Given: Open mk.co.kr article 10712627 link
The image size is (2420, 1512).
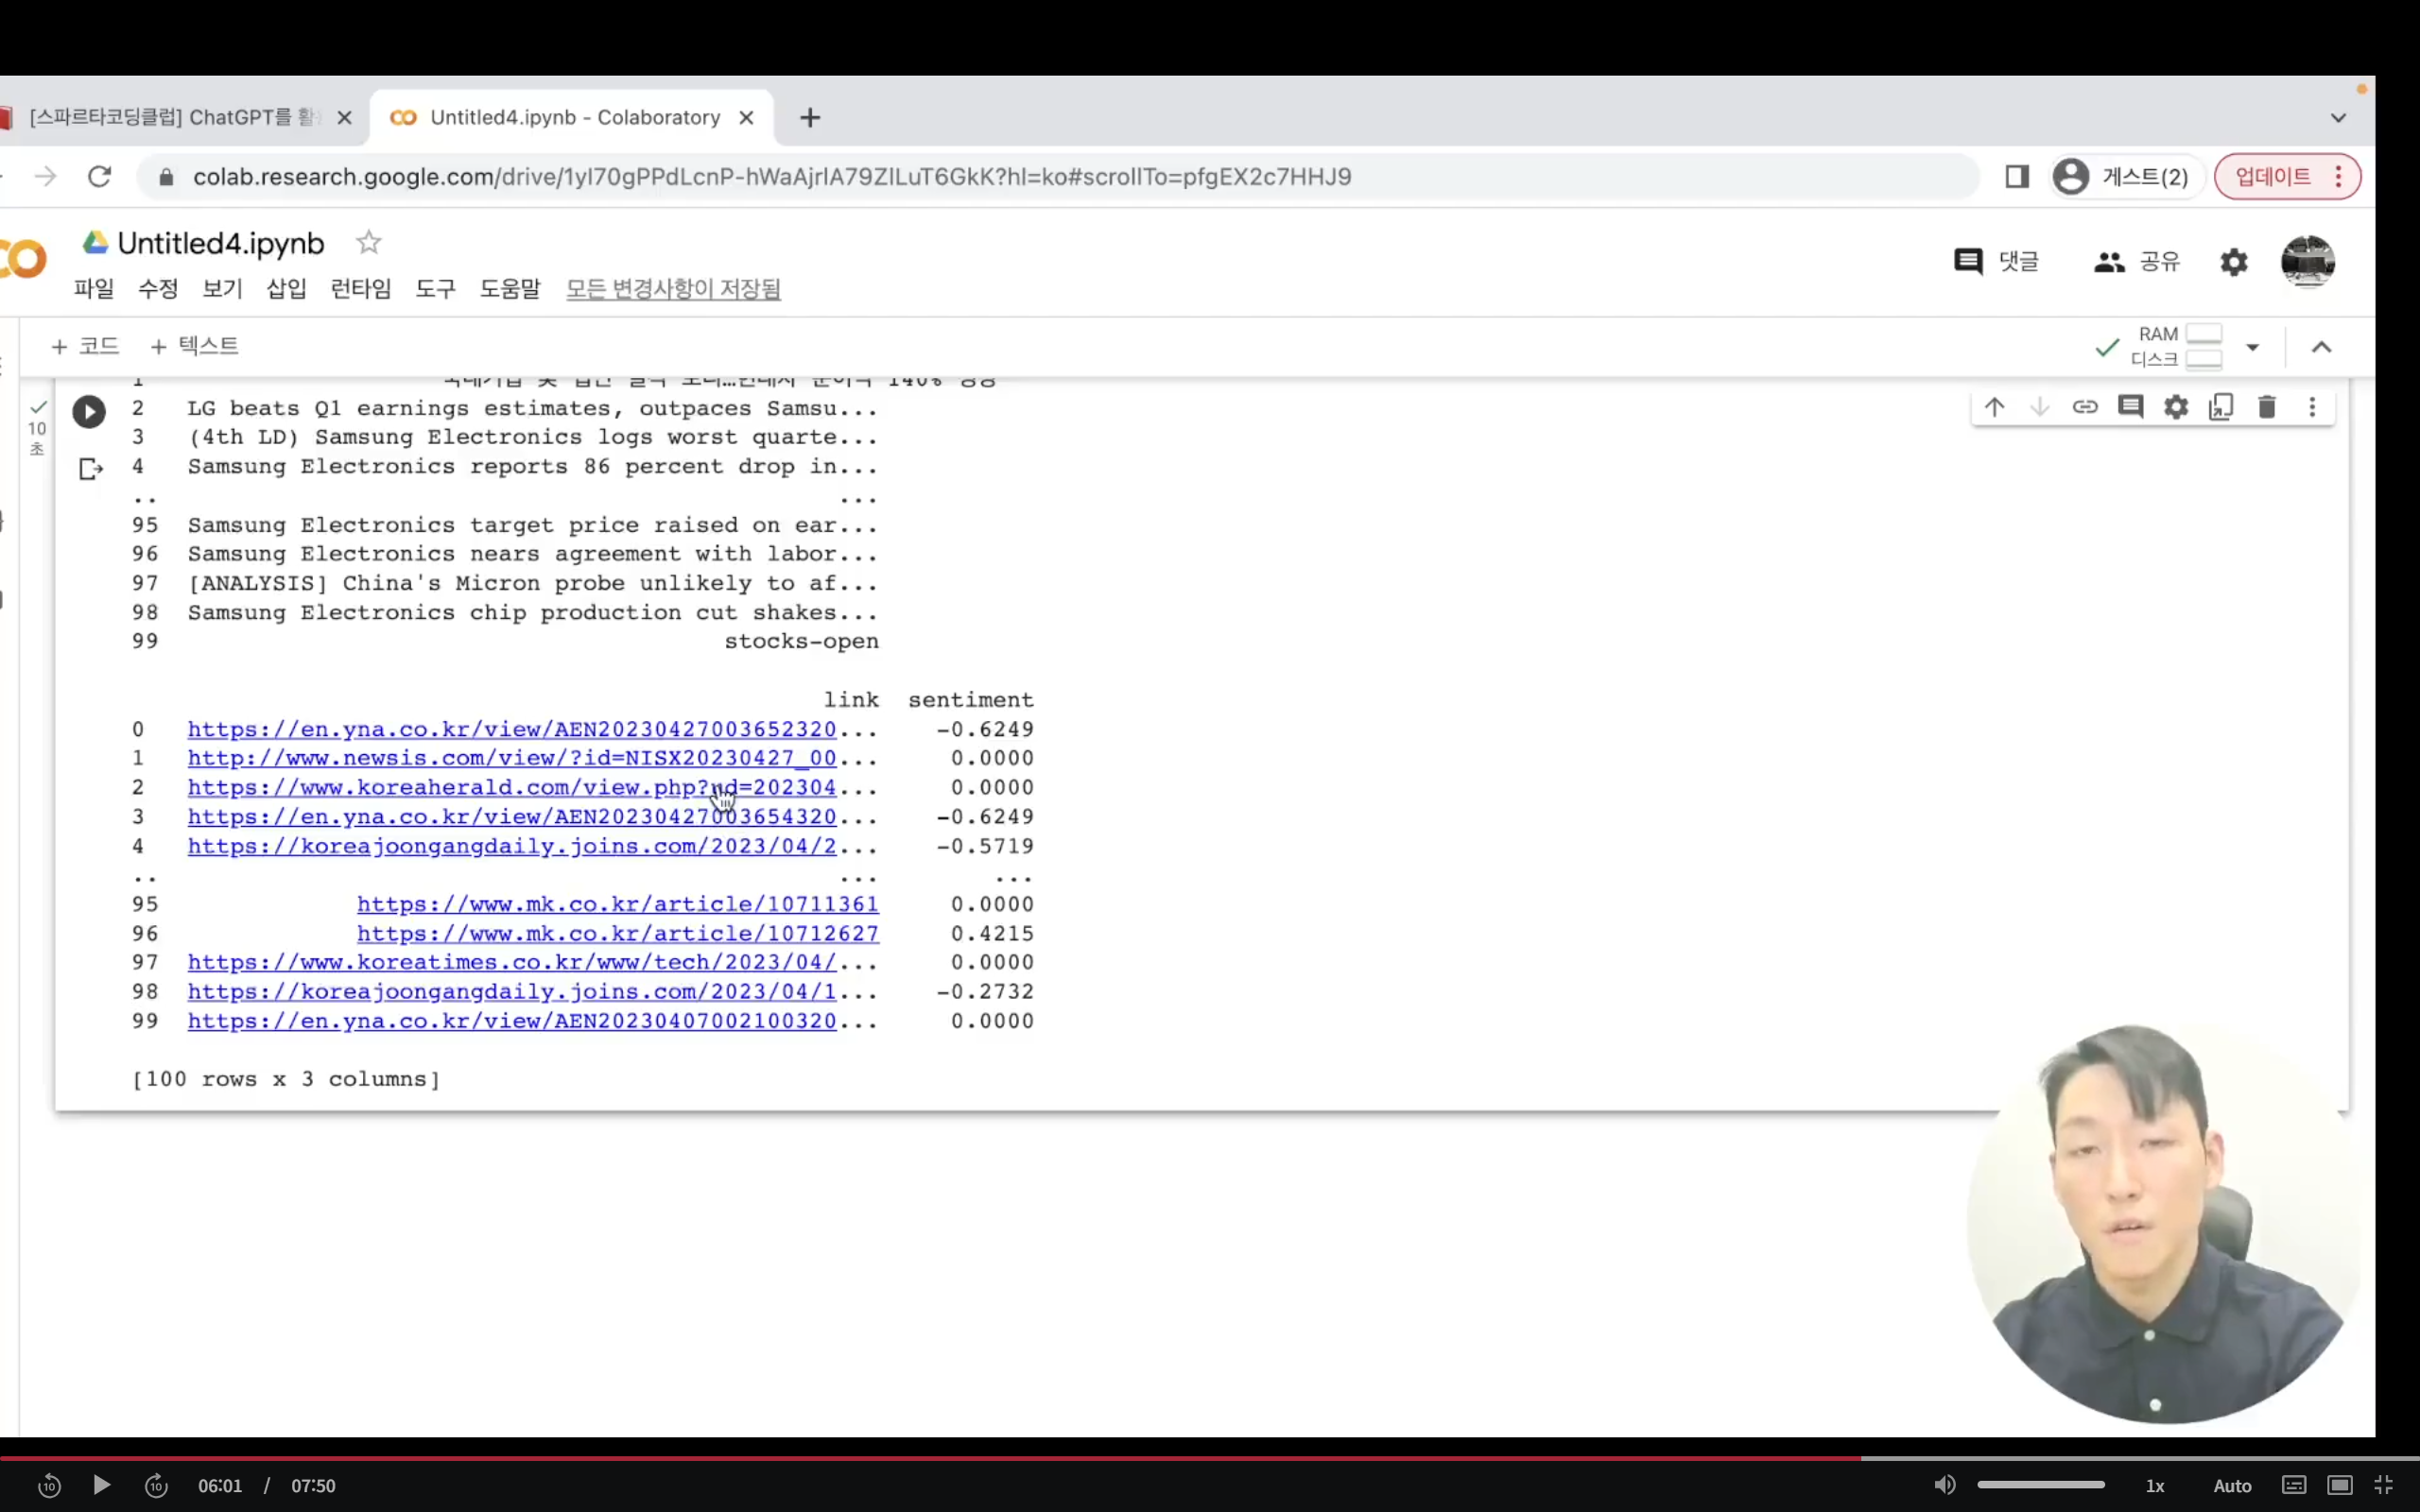Looking at the screenshot, I should (x=618, y=933).
